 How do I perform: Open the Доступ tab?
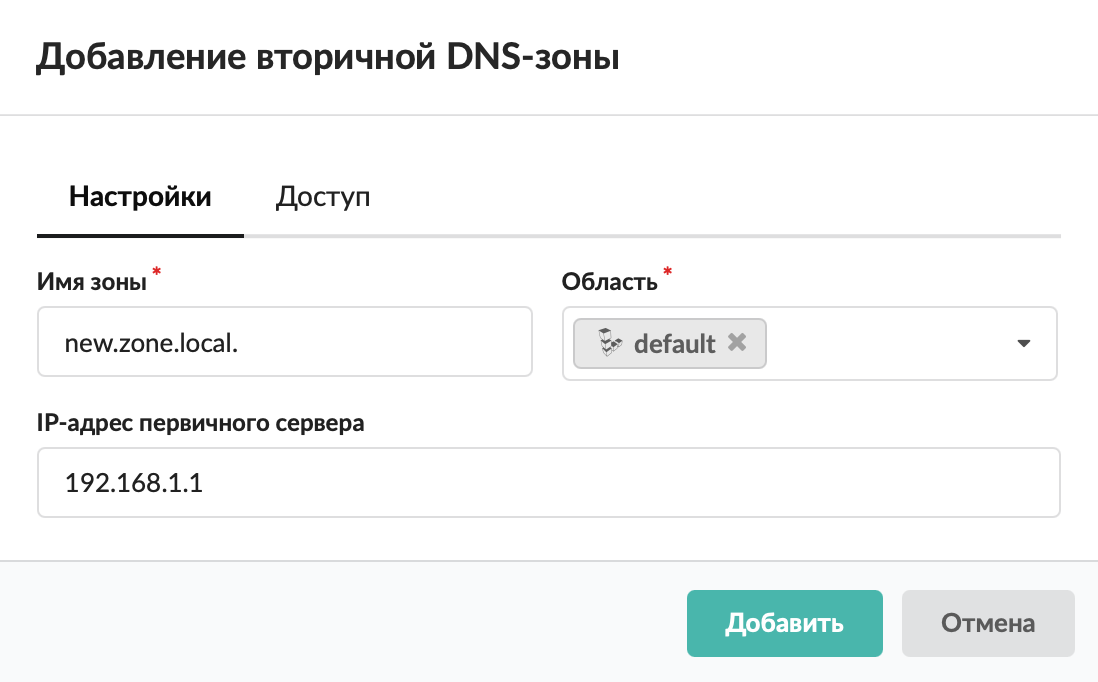[x=322, y=197]
